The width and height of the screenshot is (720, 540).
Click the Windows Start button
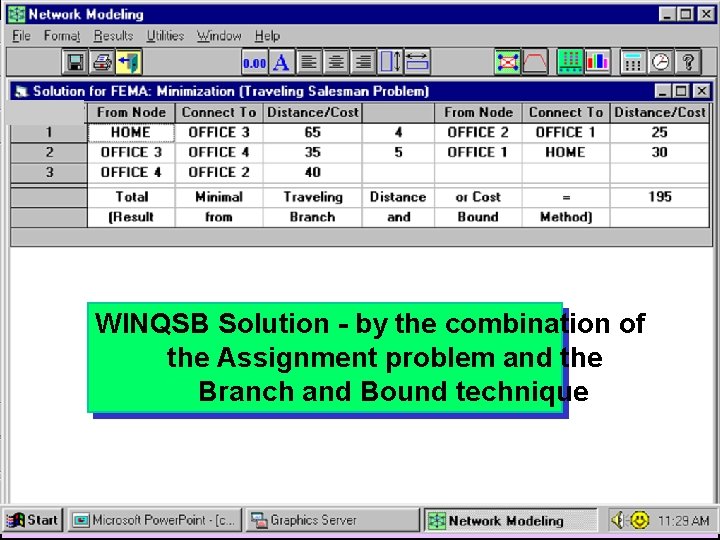coord(32,520)
